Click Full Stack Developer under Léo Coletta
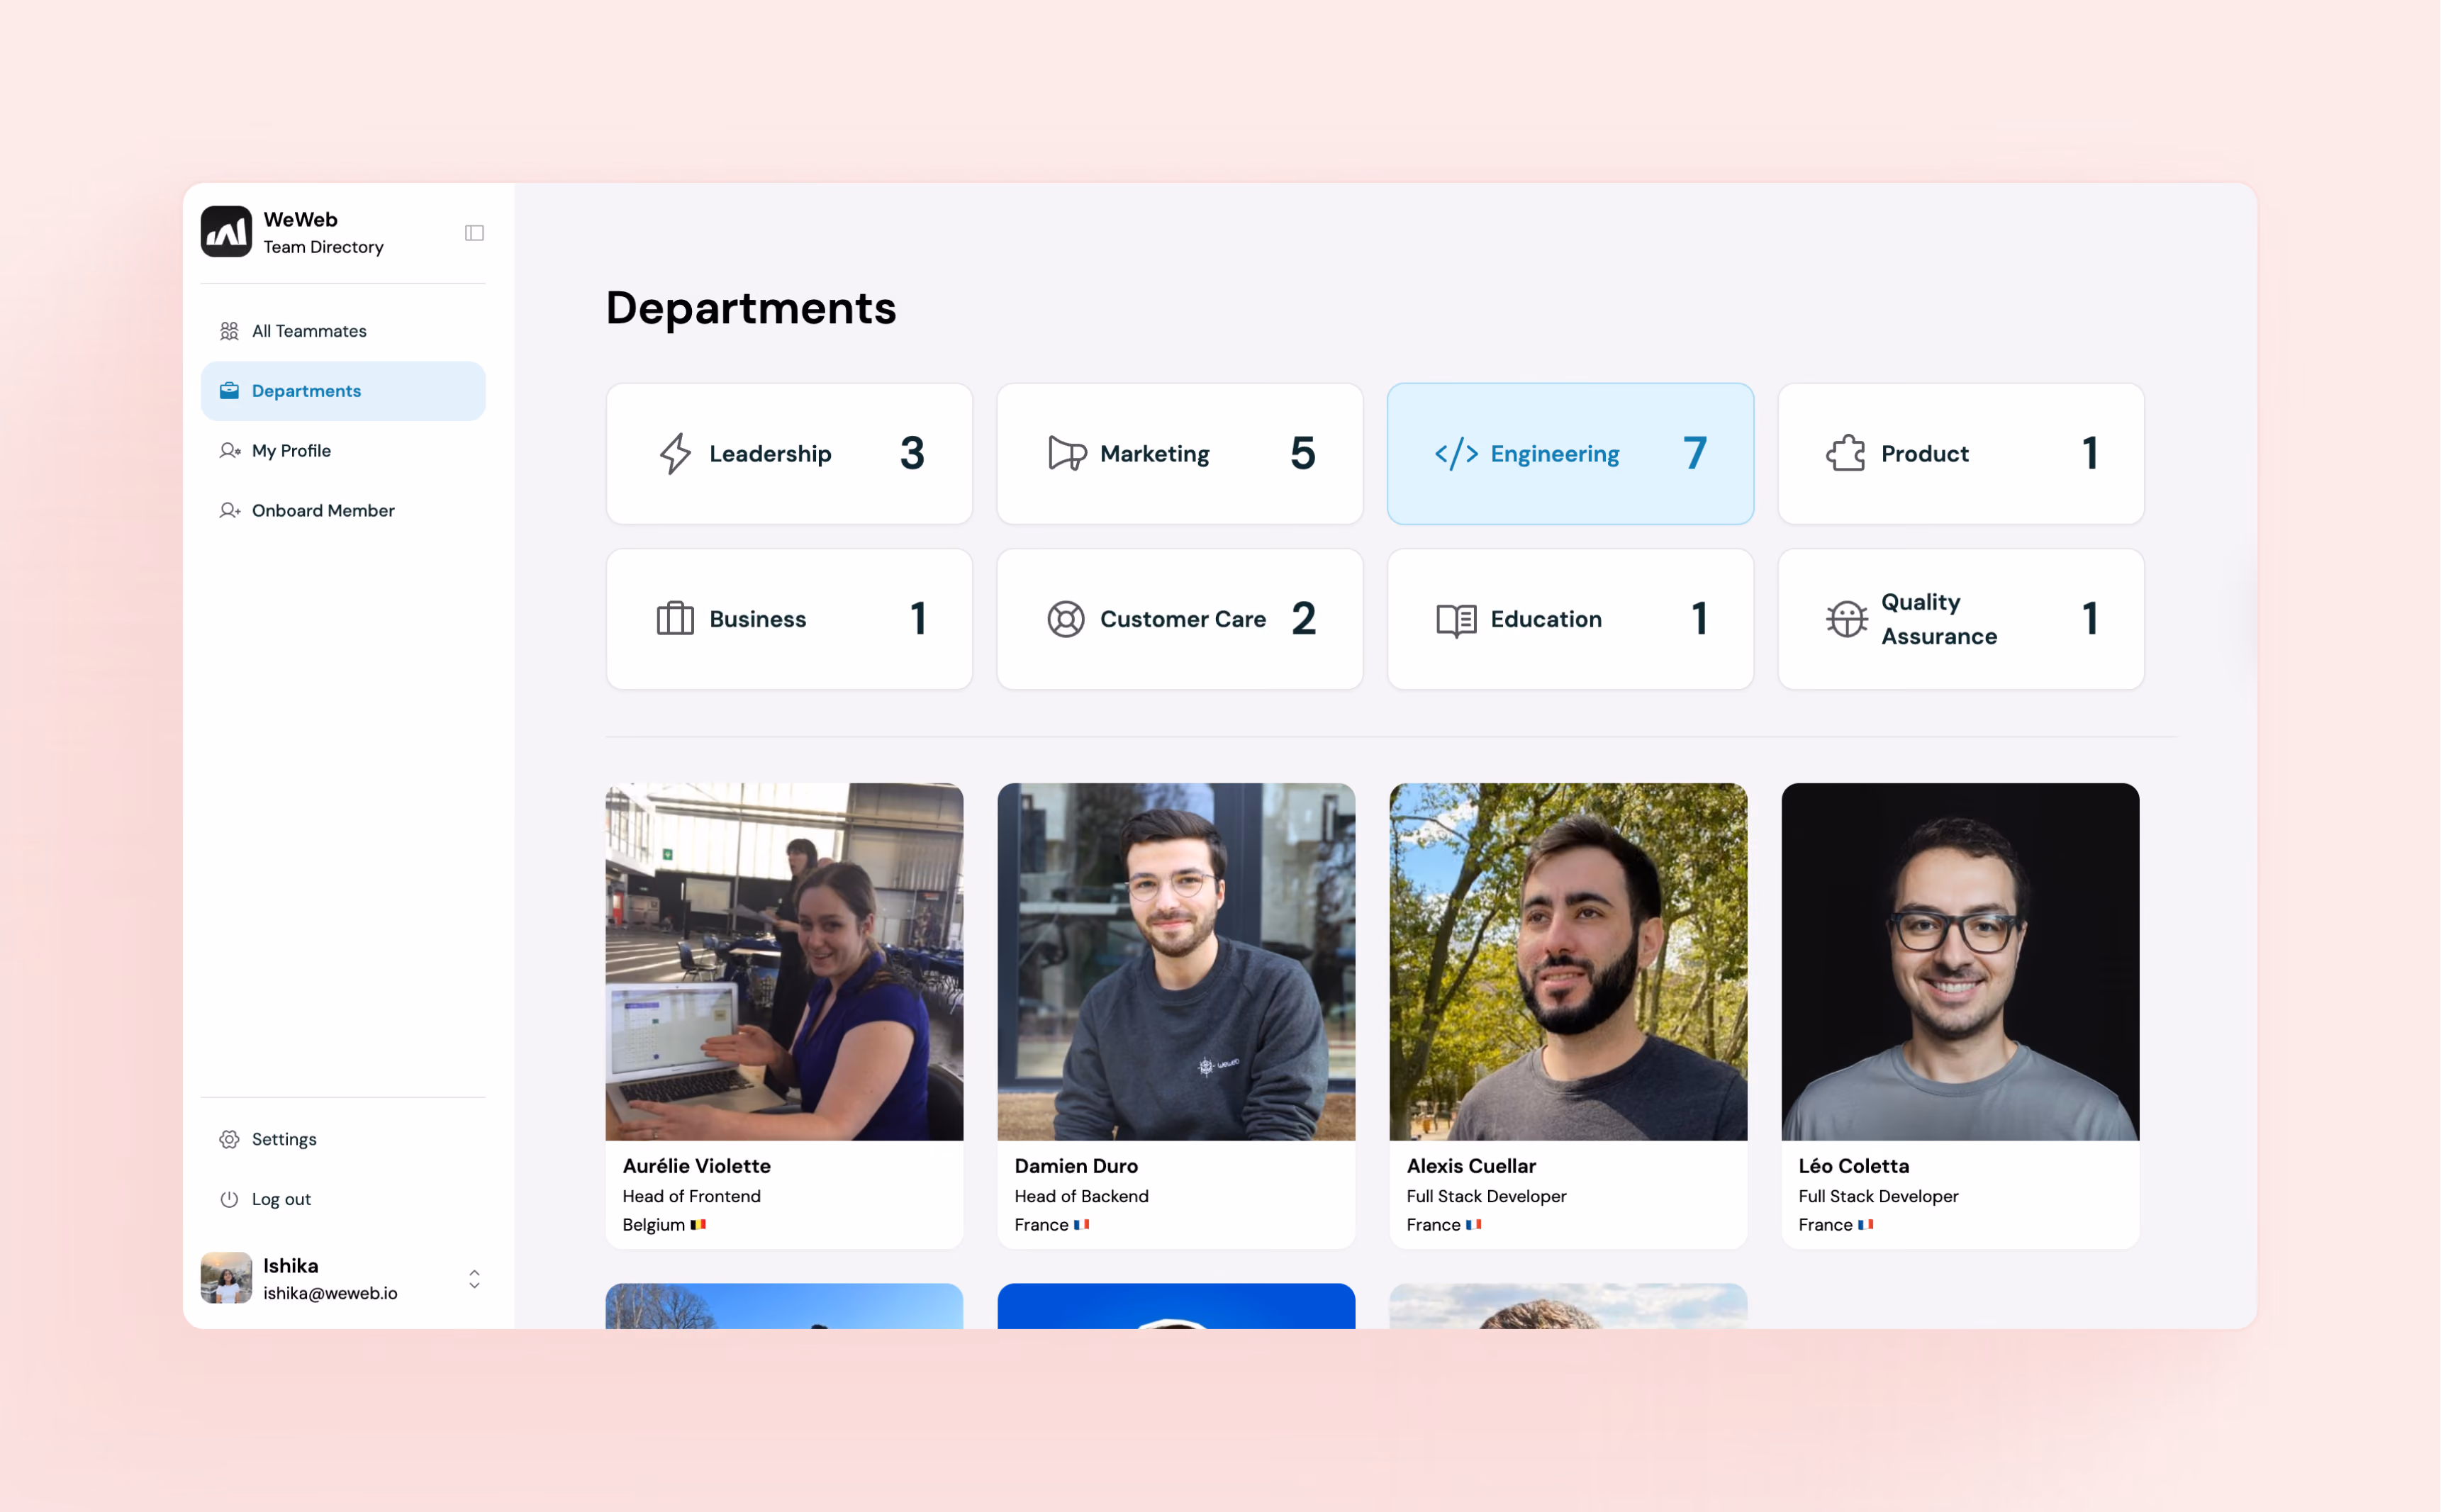Viewport: 2441px width, 1512px height. coord(1878,1197)
